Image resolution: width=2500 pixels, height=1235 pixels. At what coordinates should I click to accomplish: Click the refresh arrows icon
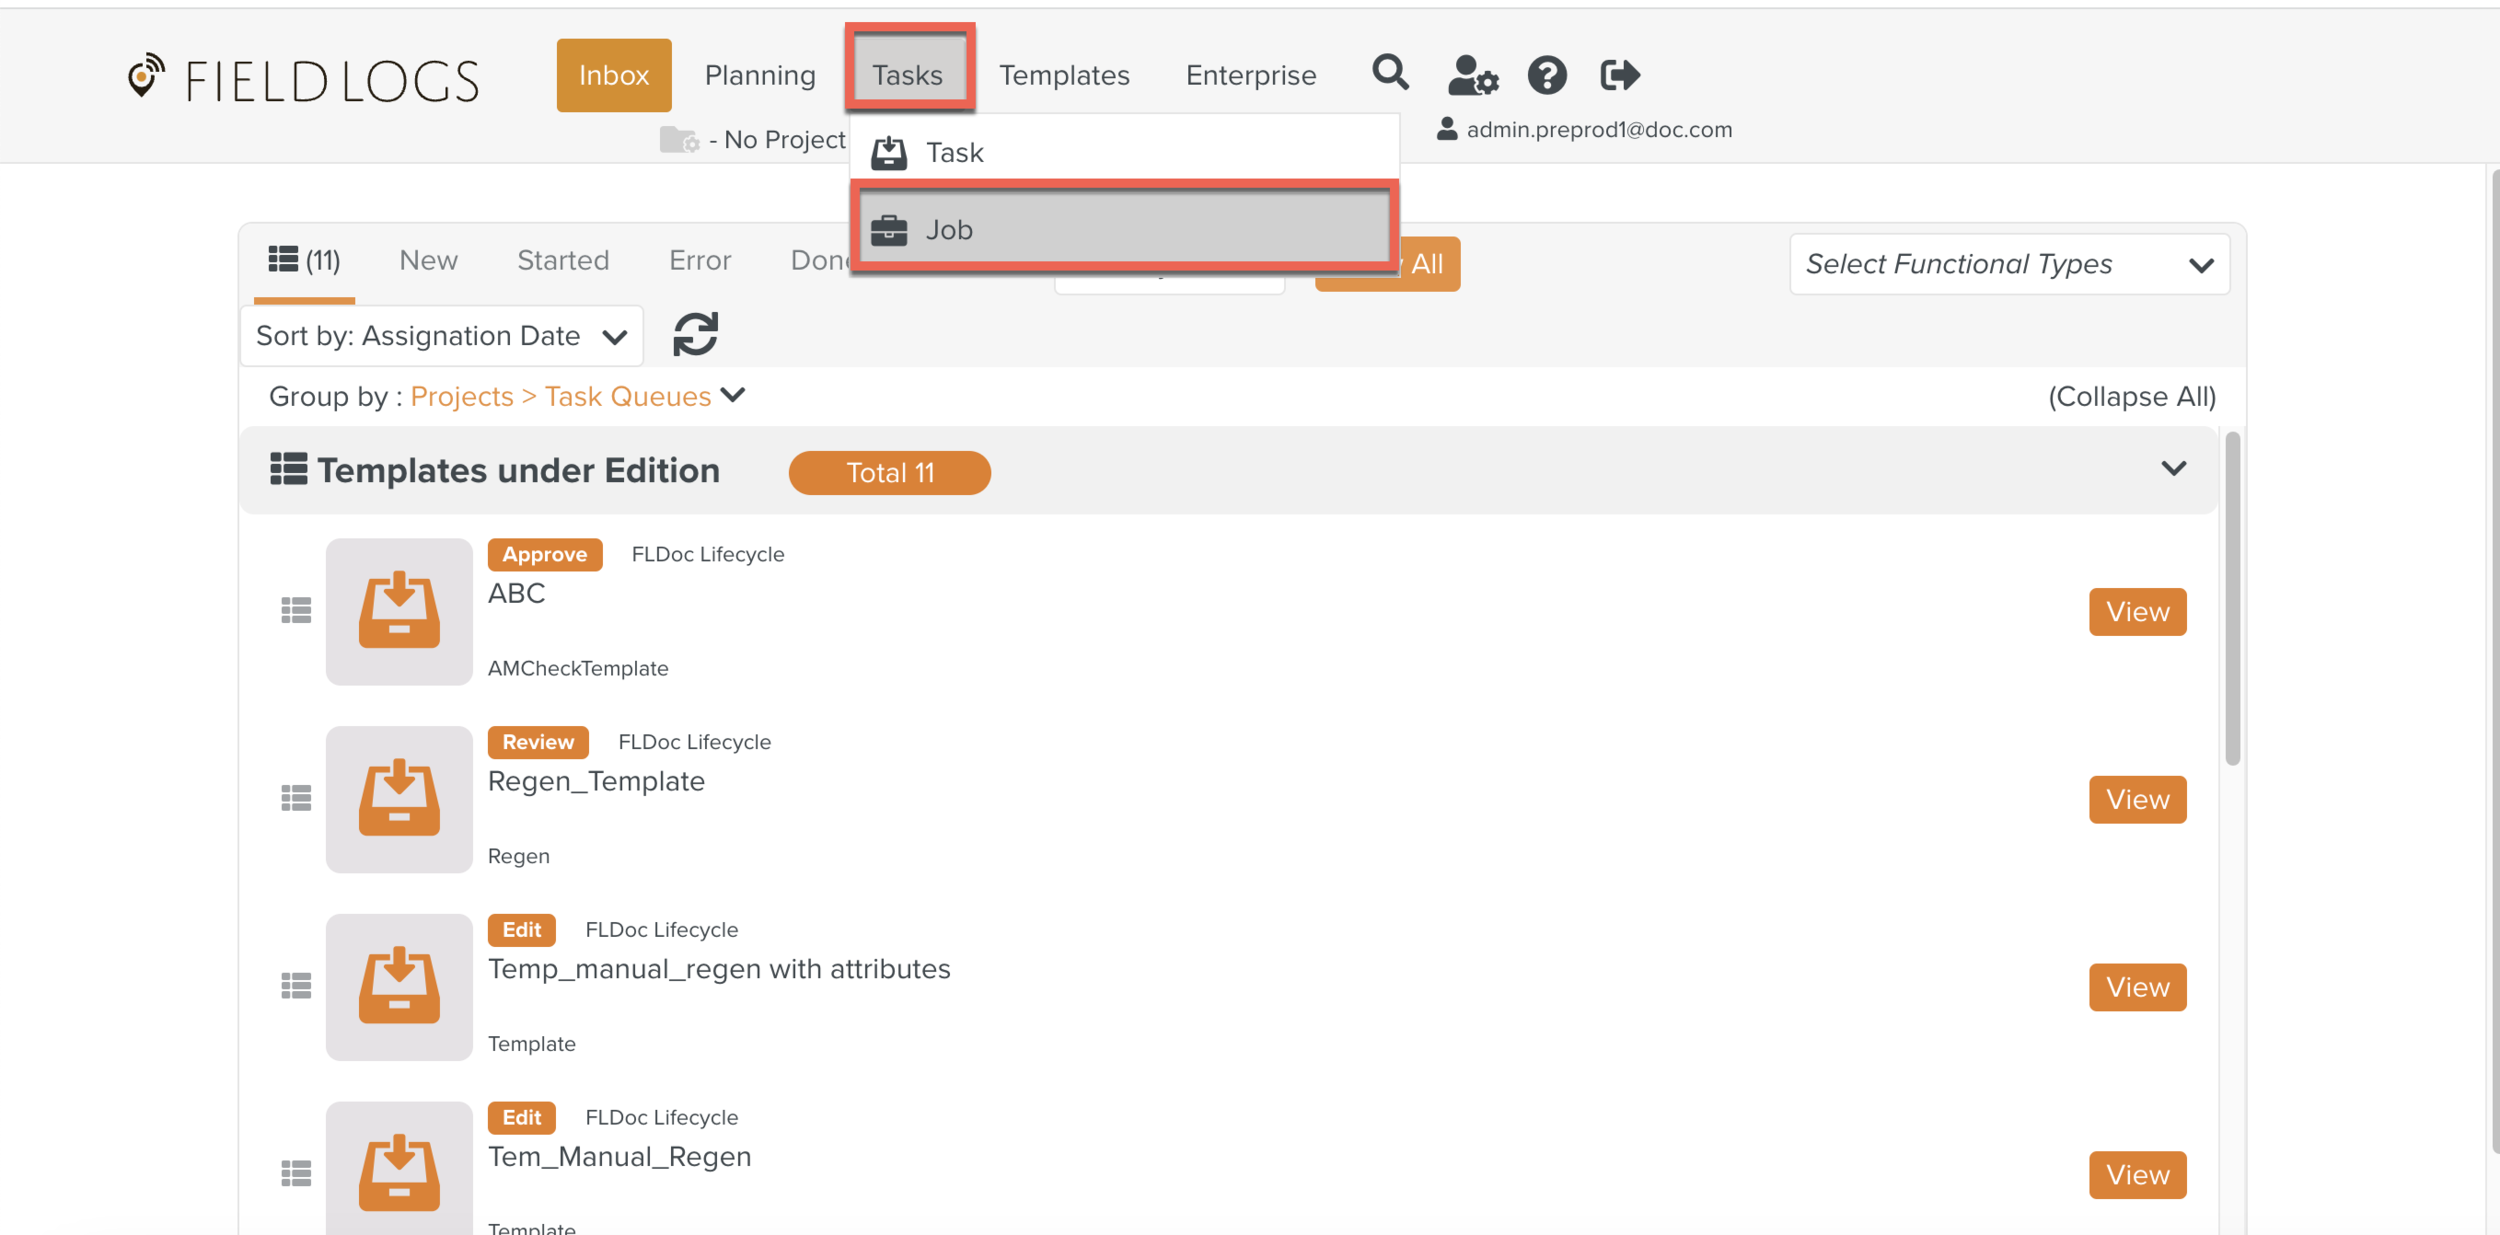click(695, 334)
